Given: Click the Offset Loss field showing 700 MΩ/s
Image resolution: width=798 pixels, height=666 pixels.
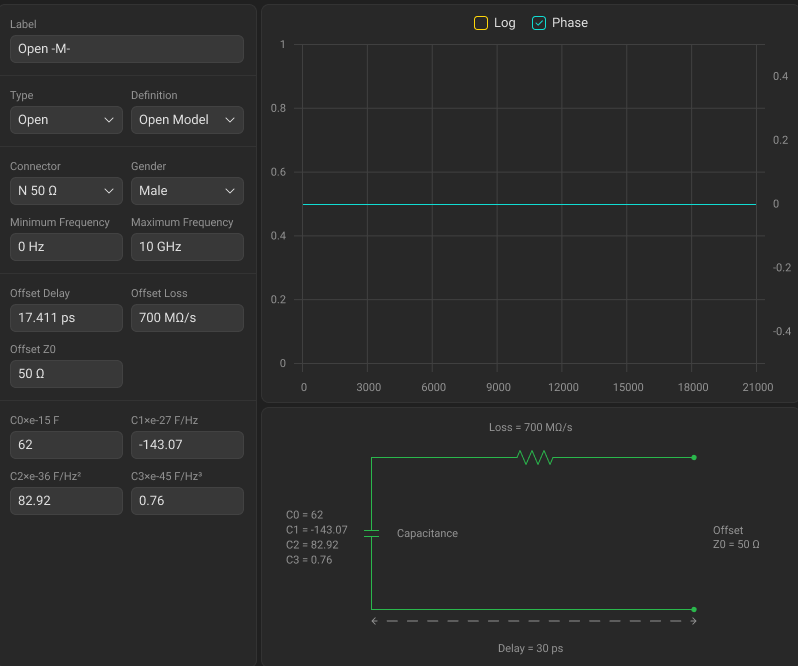Looking at the screenshot, I should click(x=187, y=318).
